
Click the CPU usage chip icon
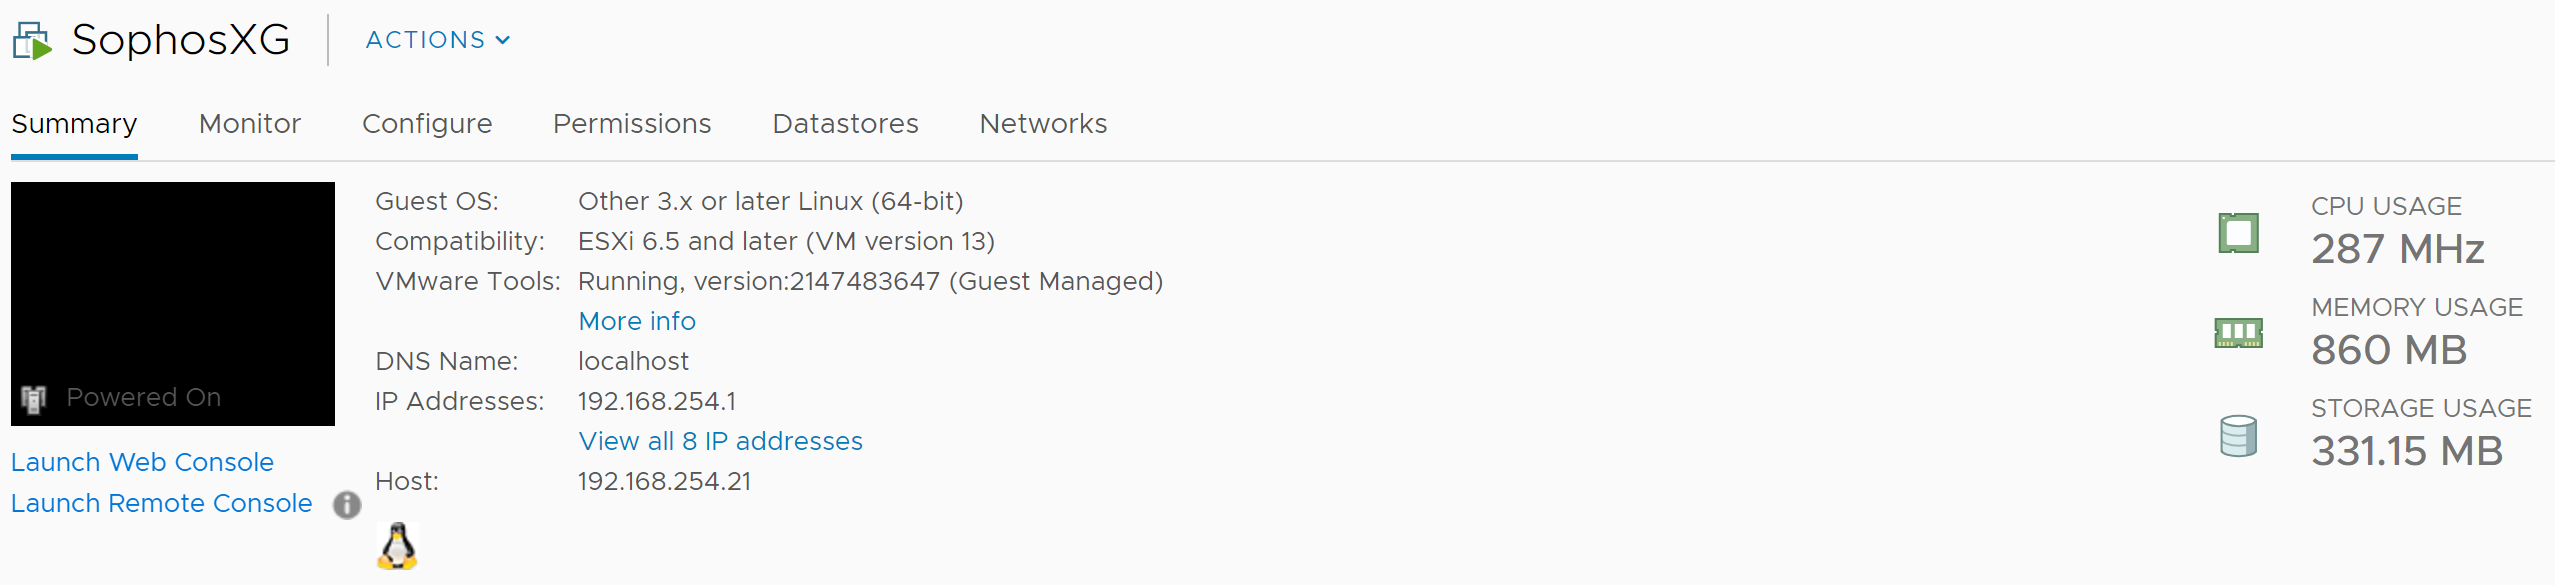2238,233
